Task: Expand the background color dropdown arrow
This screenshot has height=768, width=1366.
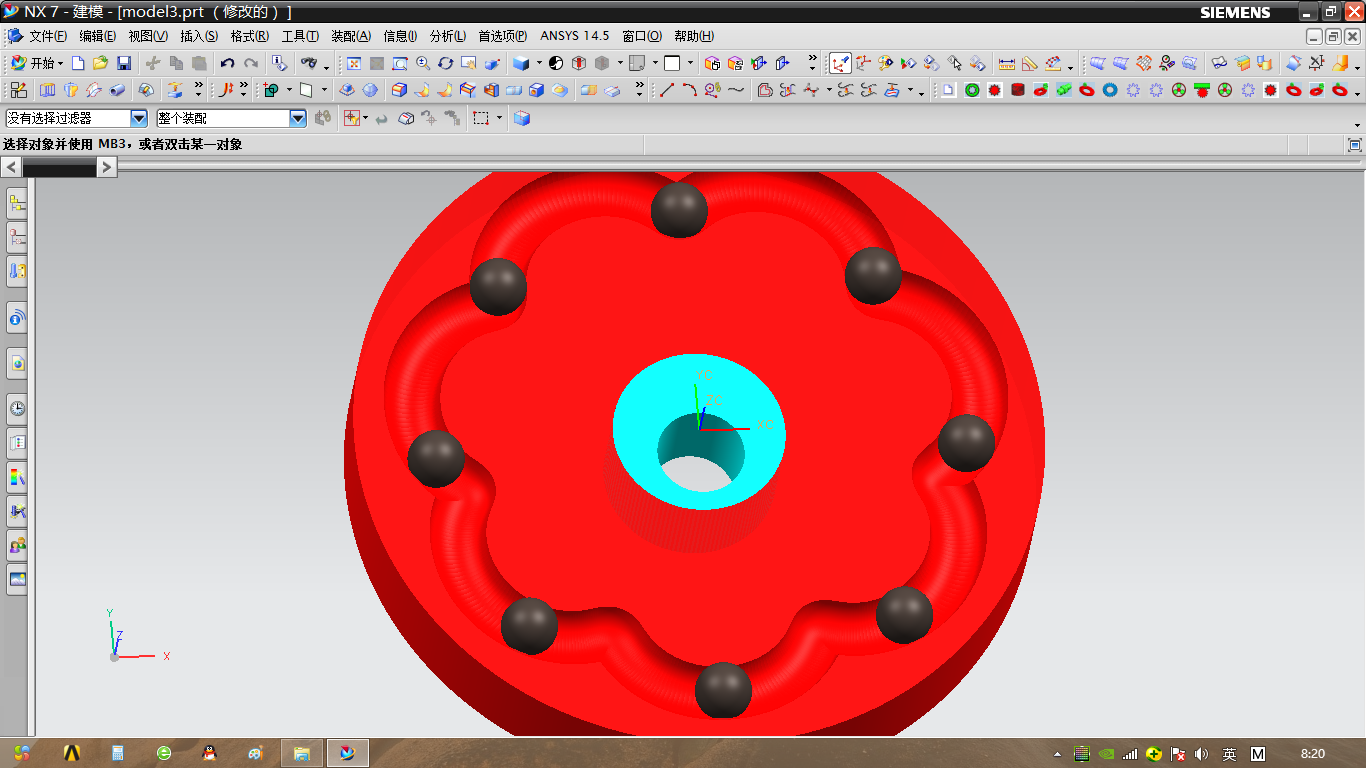Action: click(689, 63)
